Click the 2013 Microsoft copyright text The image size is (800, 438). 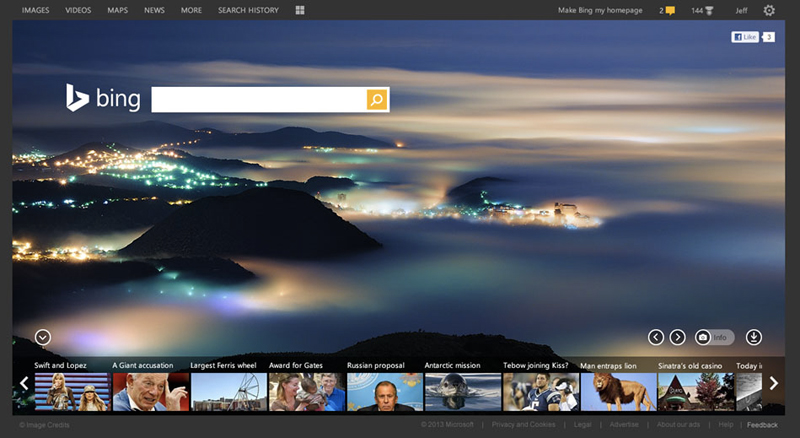pos(447,425)
